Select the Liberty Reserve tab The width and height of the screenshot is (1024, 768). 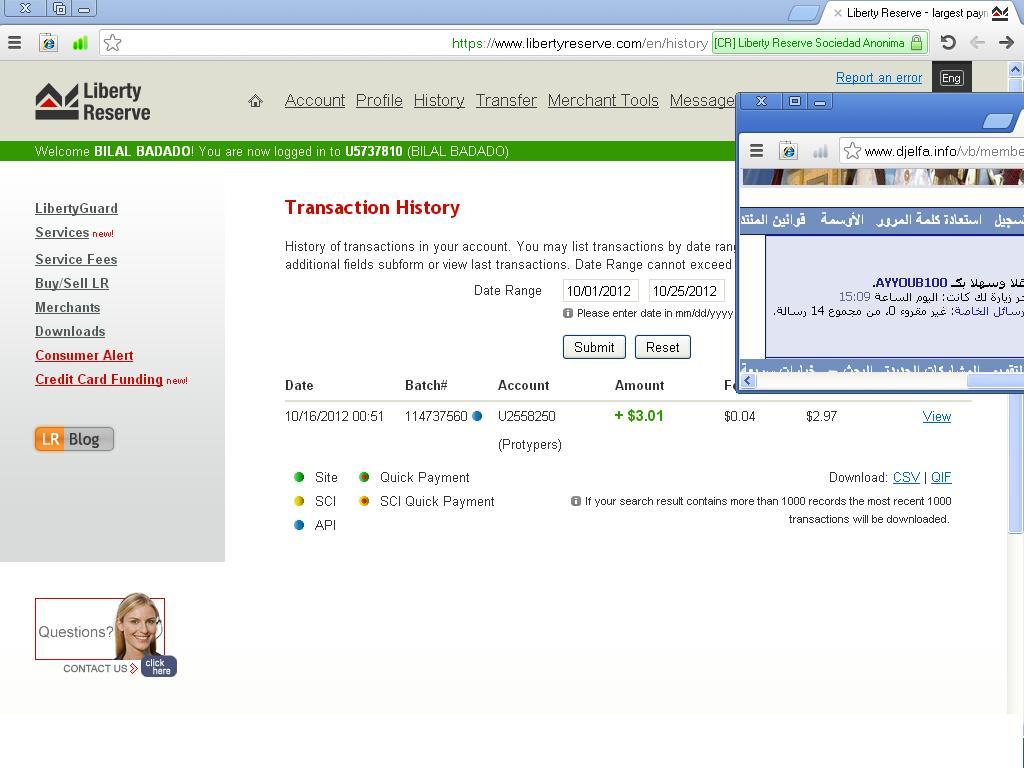coord(916,12)
